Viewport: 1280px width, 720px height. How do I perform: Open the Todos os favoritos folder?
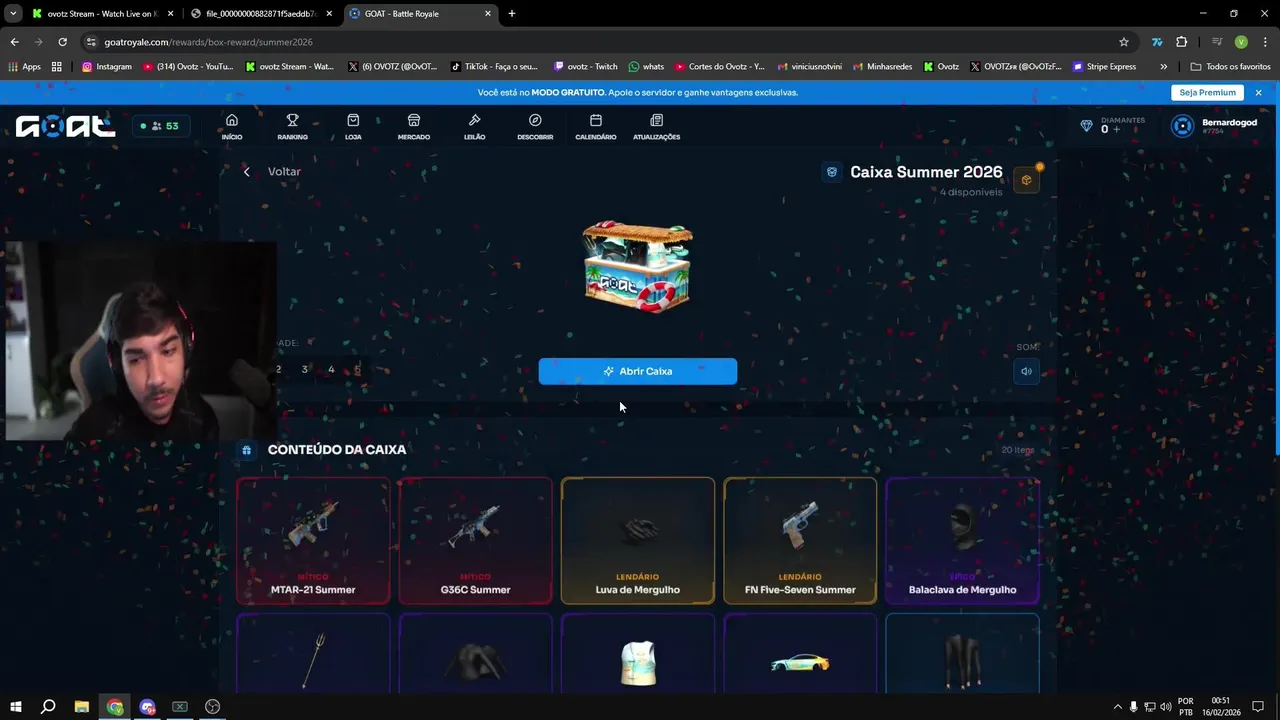coord(1230,67)
